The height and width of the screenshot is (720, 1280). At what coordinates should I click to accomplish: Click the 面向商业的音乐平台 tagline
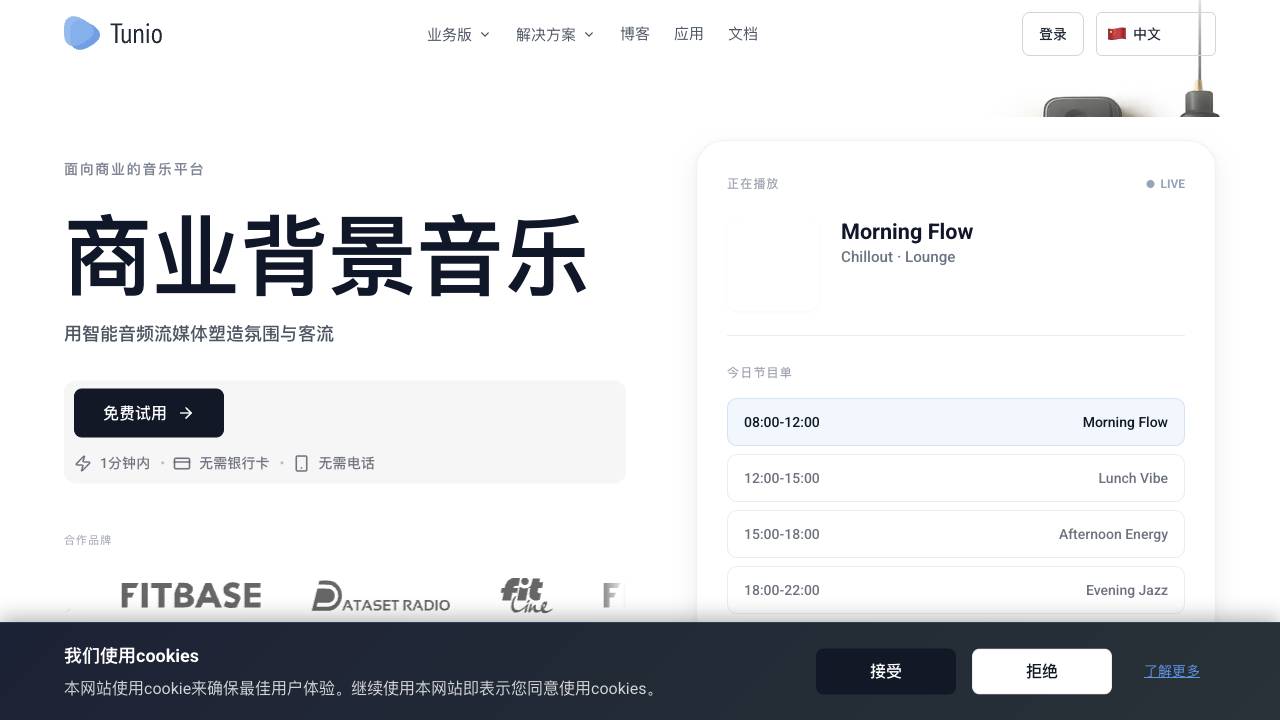click(134, 170)
